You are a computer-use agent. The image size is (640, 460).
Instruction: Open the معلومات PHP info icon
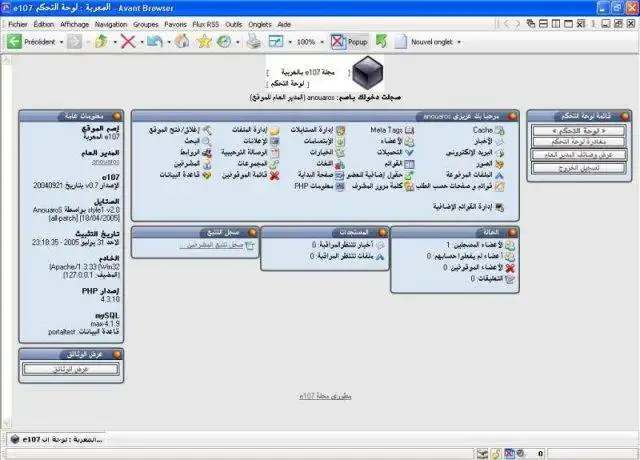tap(340, 187)
